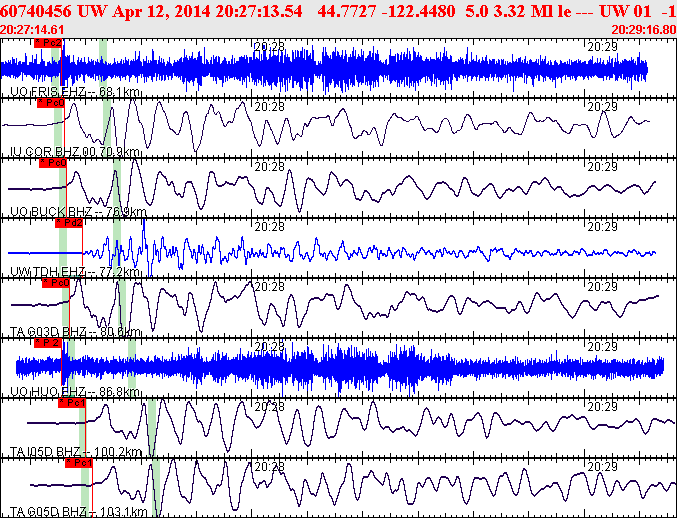Click the 20:28 time tick on the IU COR trace
Screen dimensions: 677x518
269,106
